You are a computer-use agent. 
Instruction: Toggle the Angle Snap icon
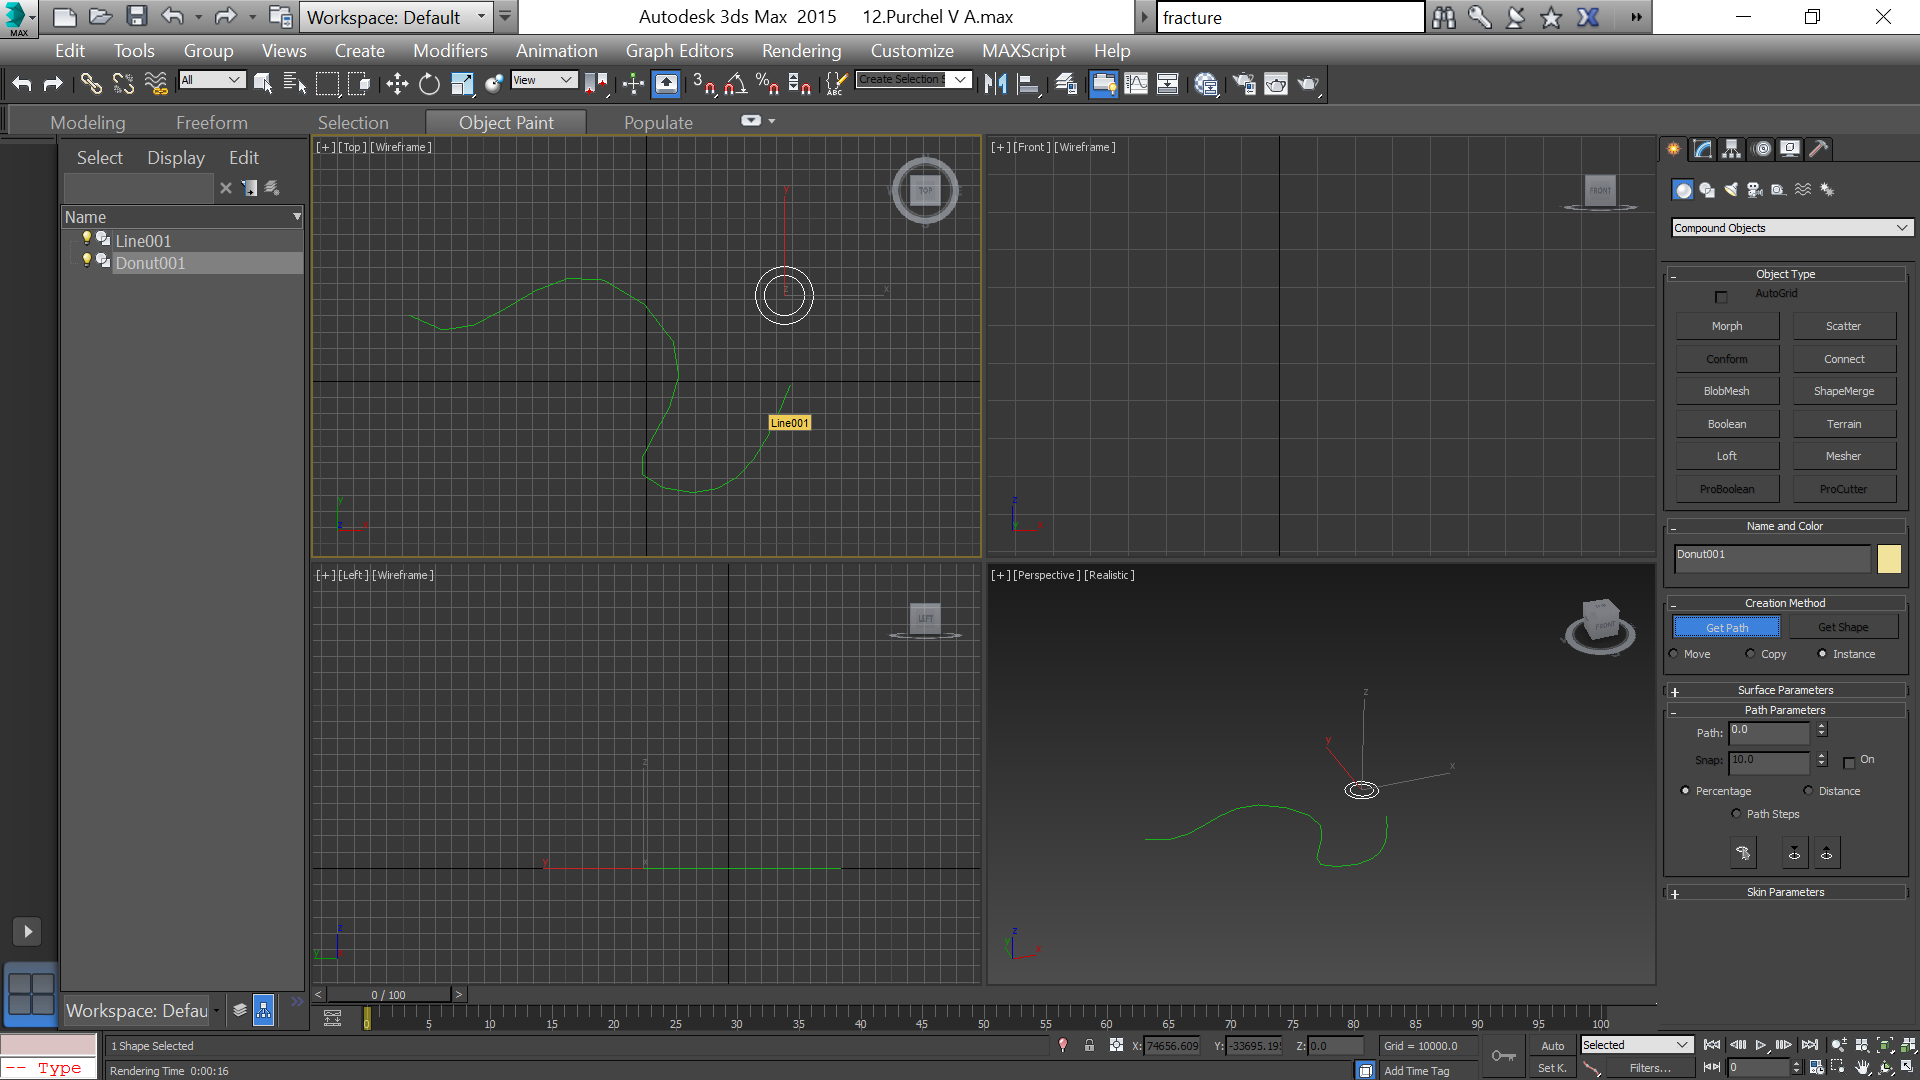736,84
